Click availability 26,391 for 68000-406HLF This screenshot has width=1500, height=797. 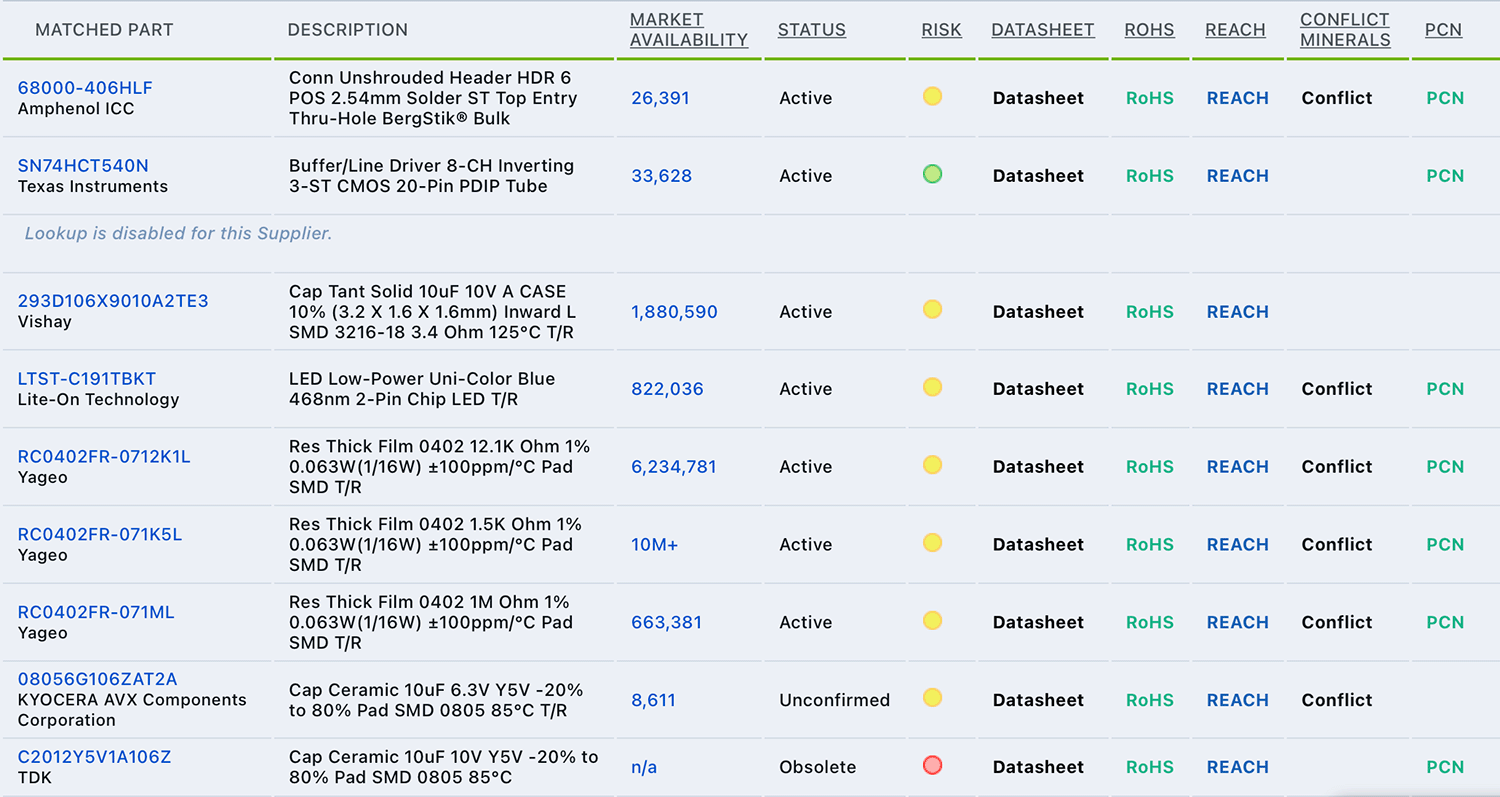[x=660, y=98]
